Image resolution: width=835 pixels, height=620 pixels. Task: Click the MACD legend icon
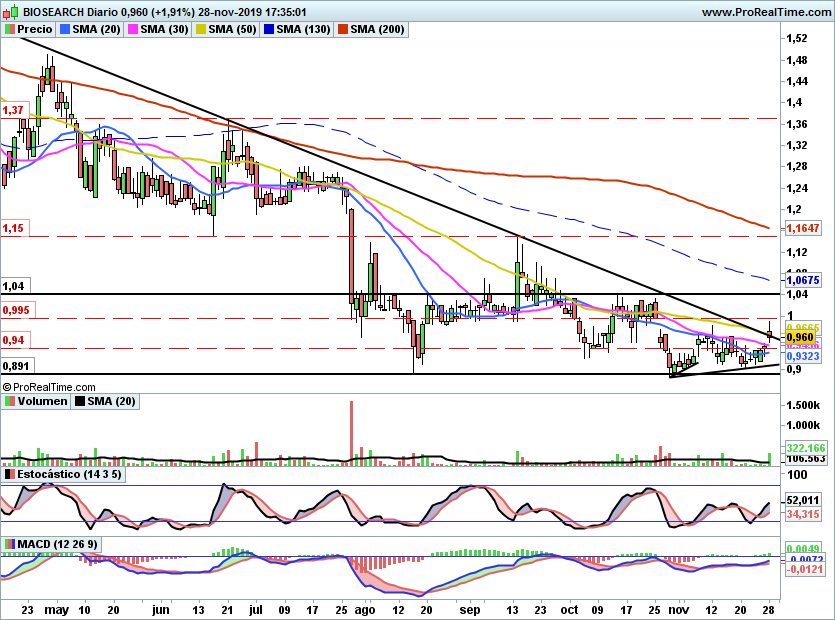coord(10,544)
